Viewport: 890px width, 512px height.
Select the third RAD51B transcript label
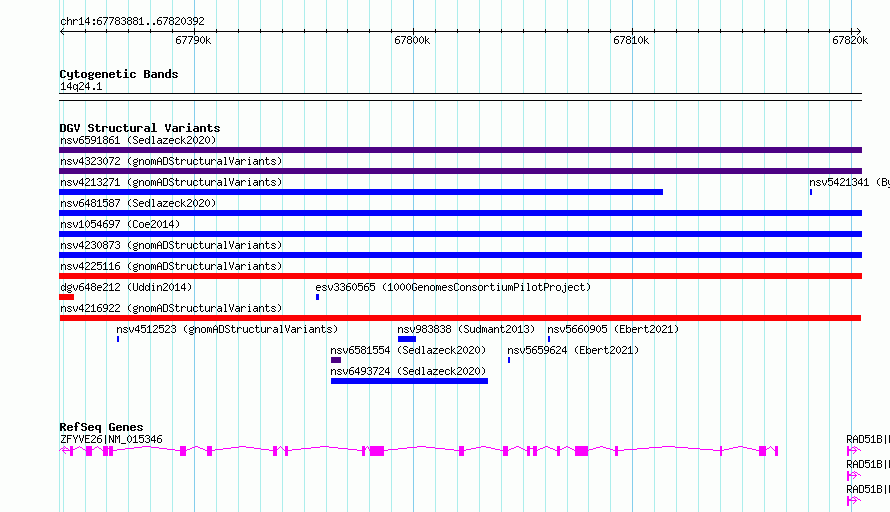pyautogui.click(x=868, y=489)
